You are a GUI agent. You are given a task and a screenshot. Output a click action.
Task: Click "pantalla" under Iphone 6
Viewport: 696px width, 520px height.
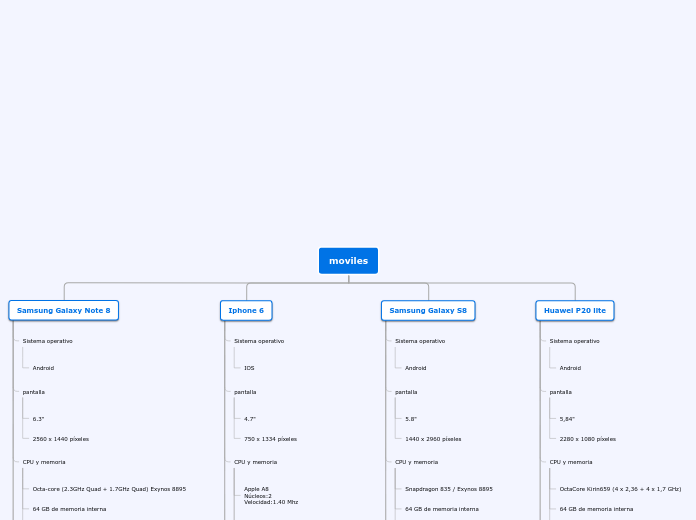coord(245,392)
